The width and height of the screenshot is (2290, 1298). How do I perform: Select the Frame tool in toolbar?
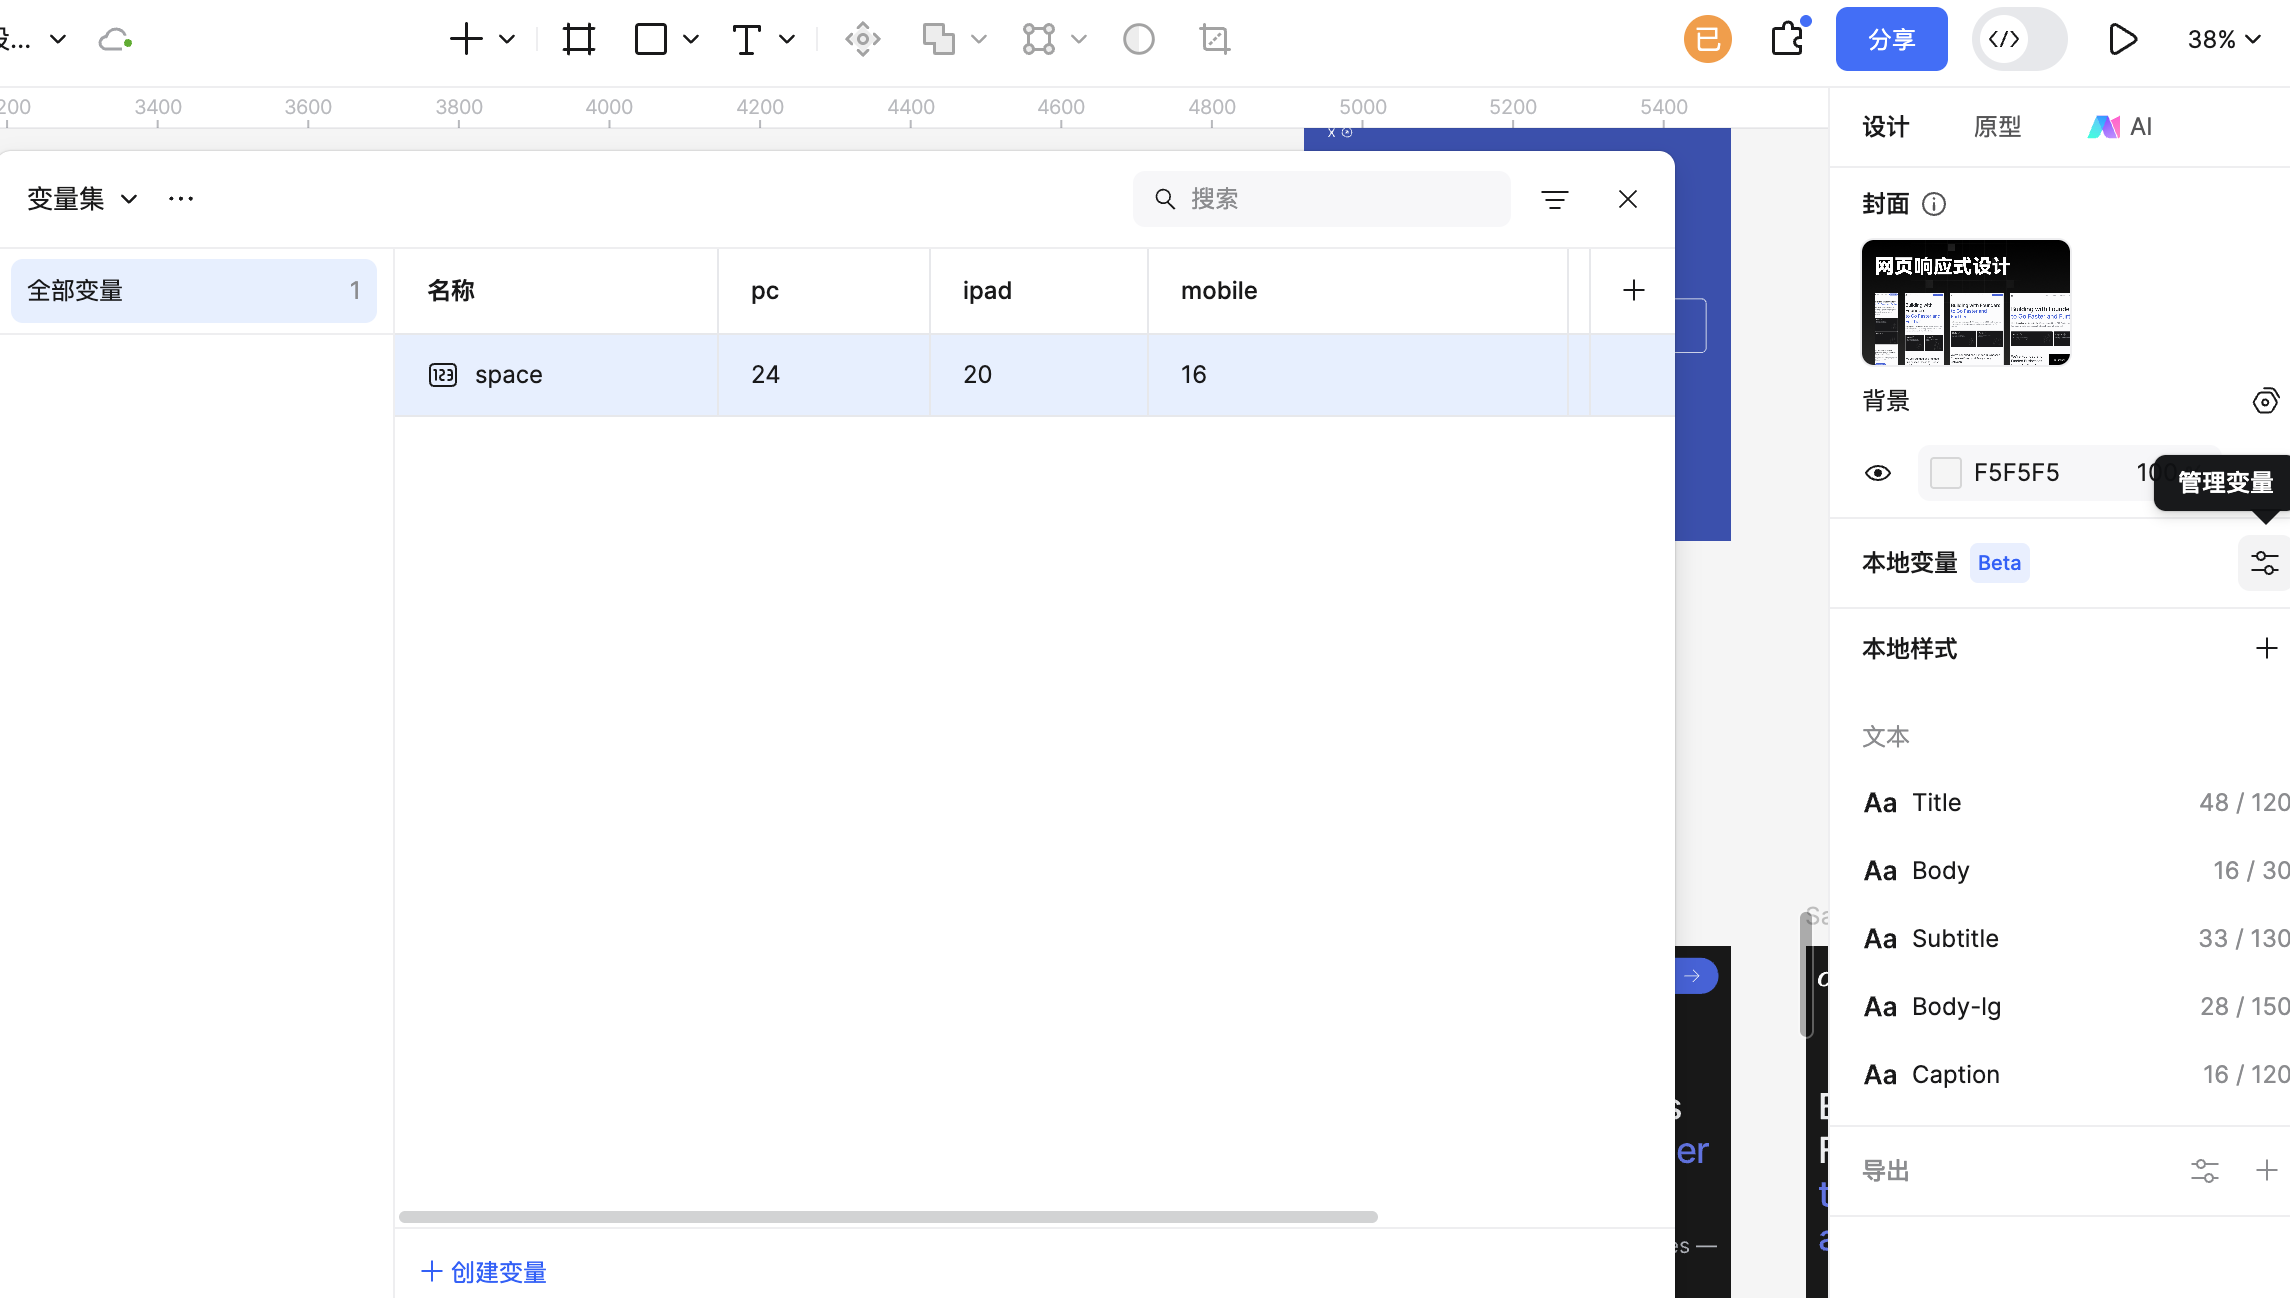(x=578, y=40)
